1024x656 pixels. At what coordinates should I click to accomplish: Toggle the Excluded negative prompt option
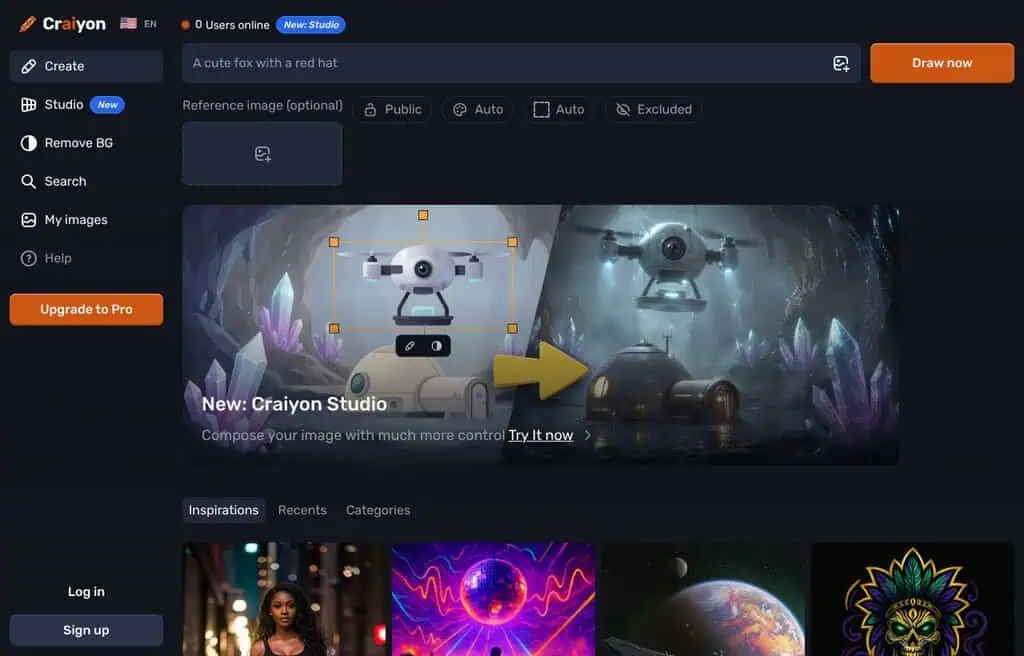(x=654, y=110)
